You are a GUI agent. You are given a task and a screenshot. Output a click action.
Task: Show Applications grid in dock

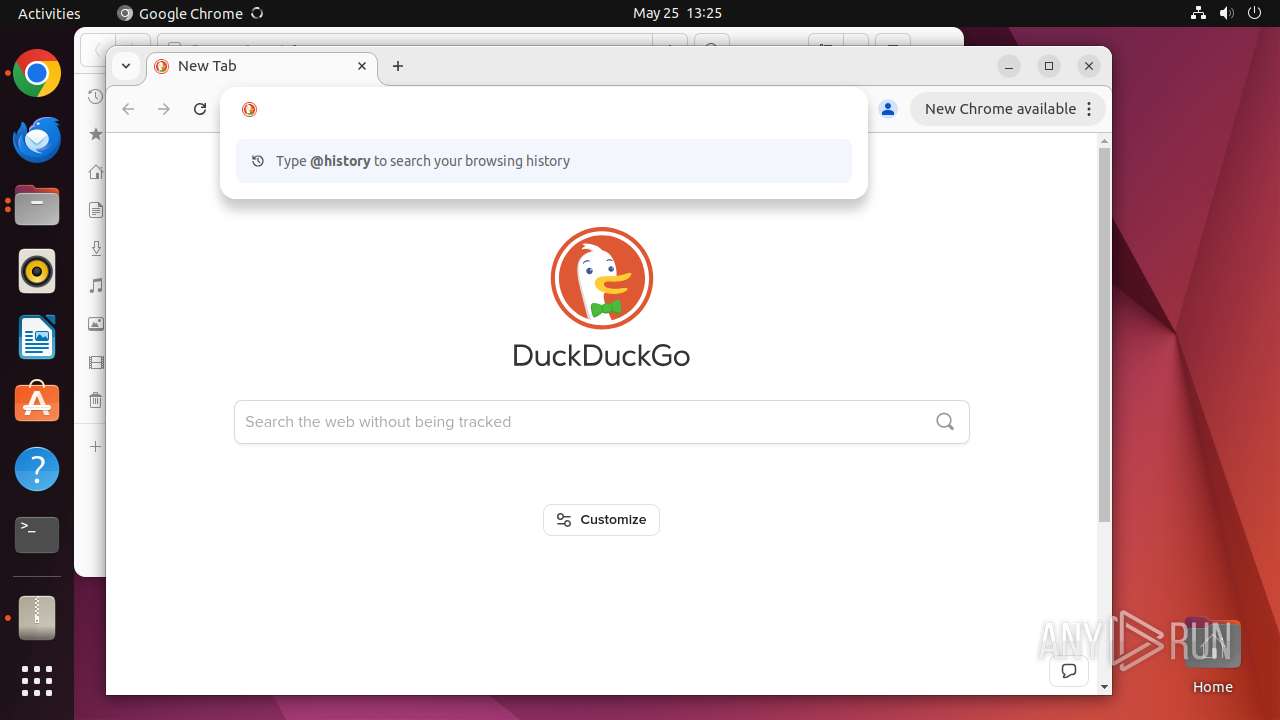(x=37, y=681)
